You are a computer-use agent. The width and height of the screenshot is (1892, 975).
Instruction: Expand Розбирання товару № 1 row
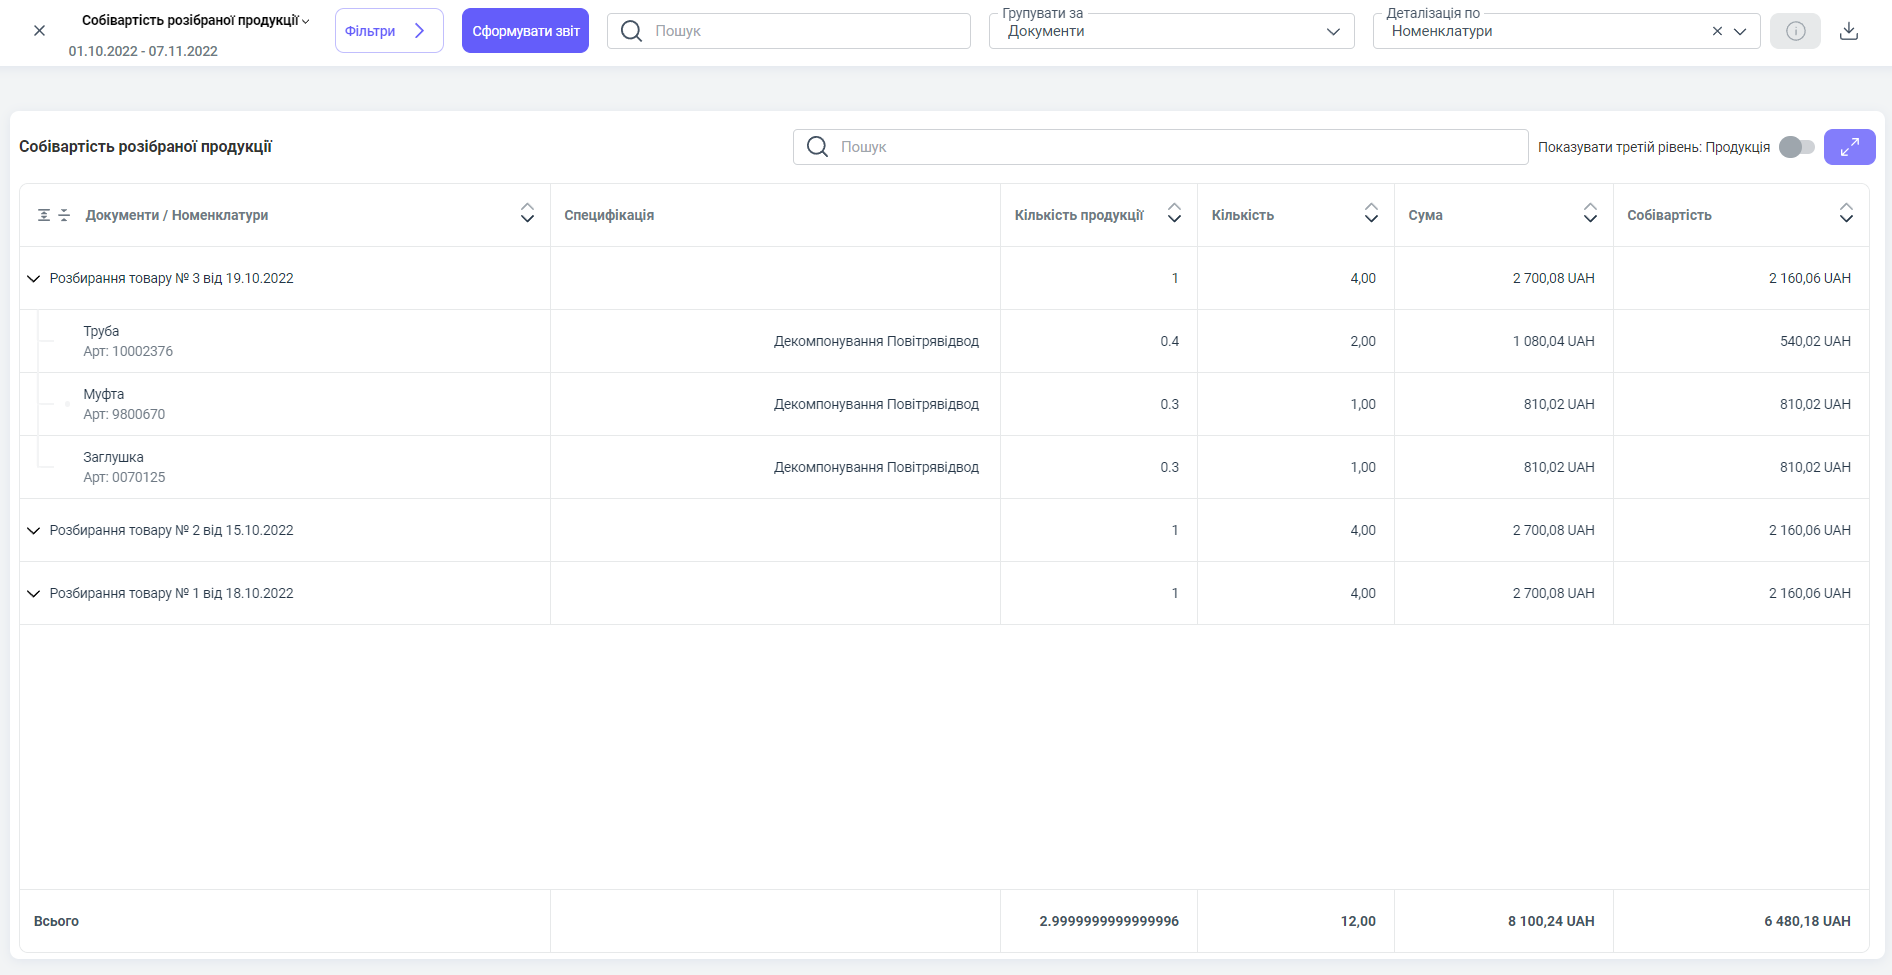(34, 594)
